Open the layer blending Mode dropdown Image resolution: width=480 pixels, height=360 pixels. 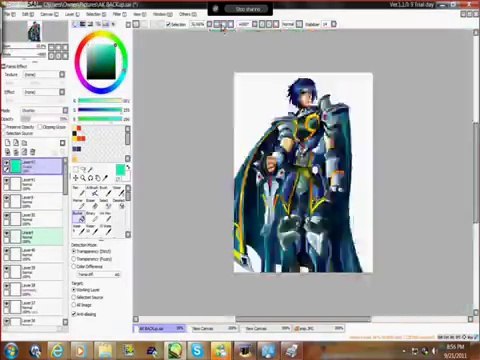(65, 110)
